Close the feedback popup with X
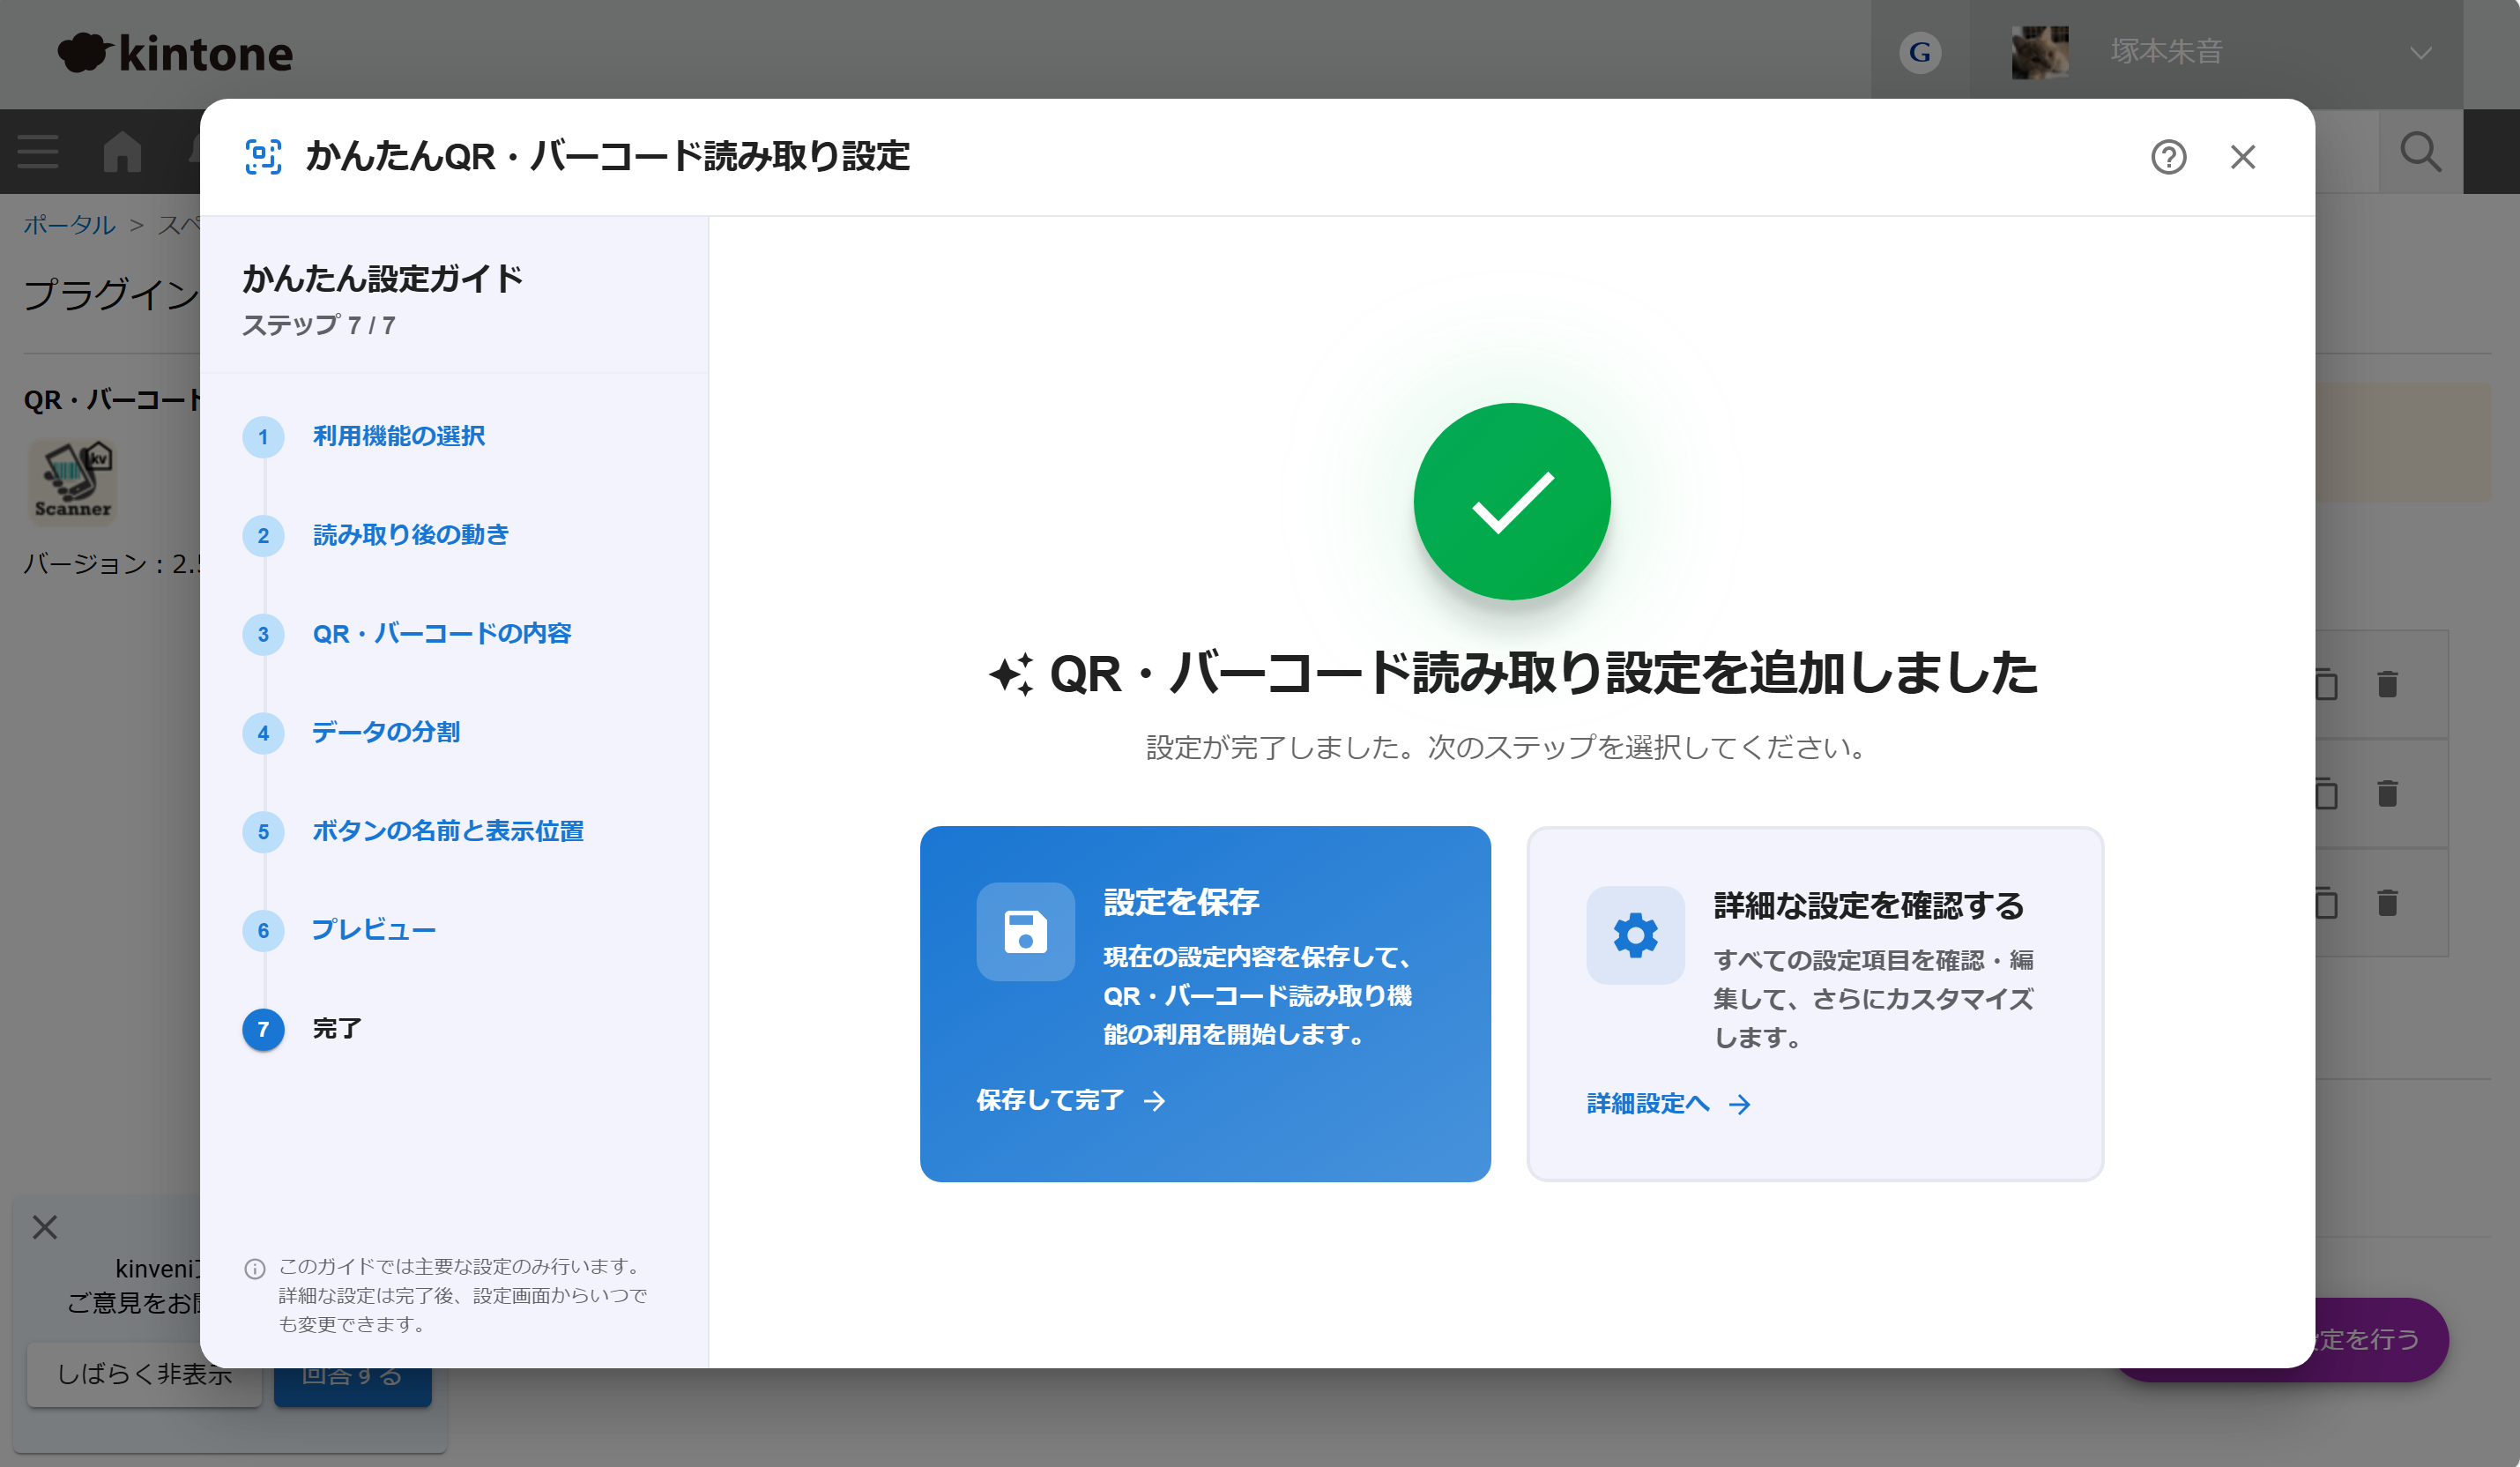The image size is (2520, 1467). point(44,1227)
